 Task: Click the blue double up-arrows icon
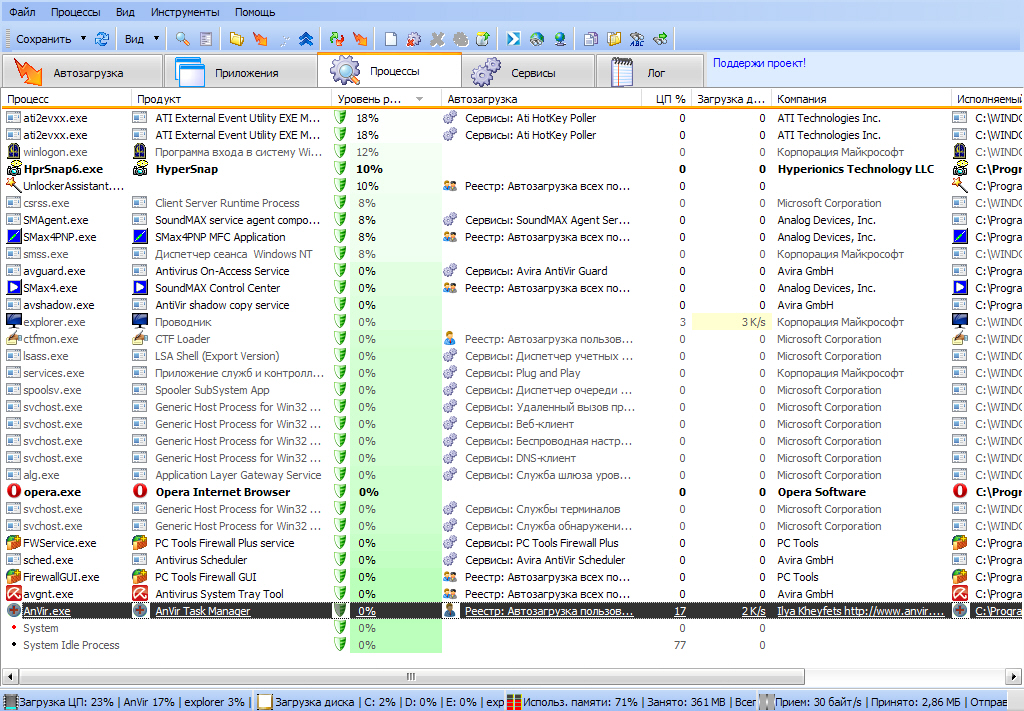click(x=306, y=39)
